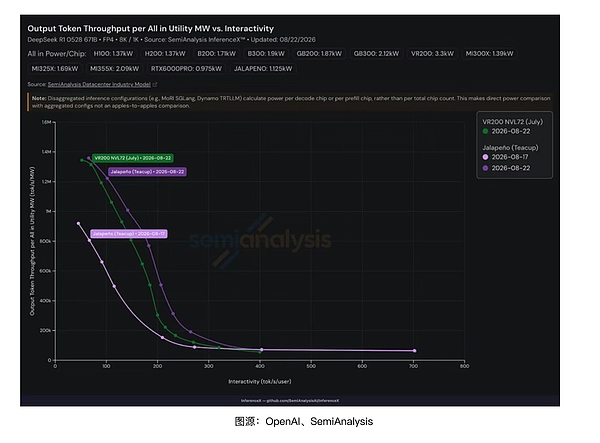Select the GB200: 1.87kW power chip

tap(319, 54)
